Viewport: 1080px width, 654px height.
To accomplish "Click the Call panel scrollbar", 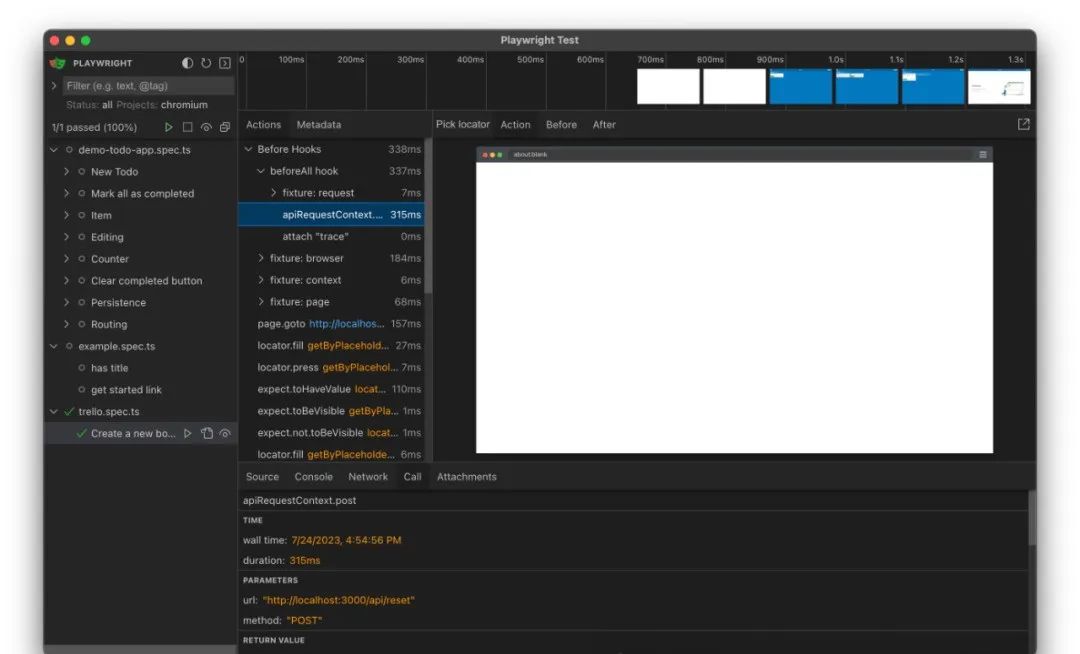I will click(x=1032, y=518).
